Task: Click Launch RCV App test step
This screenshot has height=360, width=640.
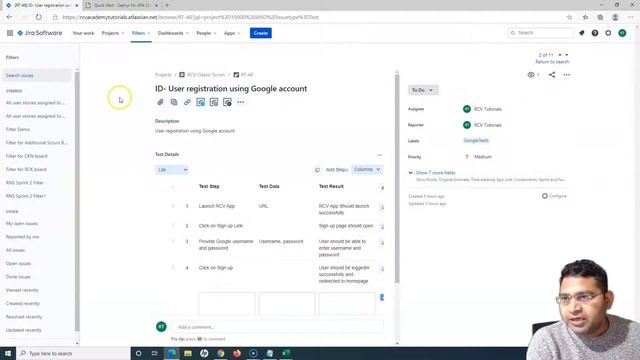Action: point(217,206)
